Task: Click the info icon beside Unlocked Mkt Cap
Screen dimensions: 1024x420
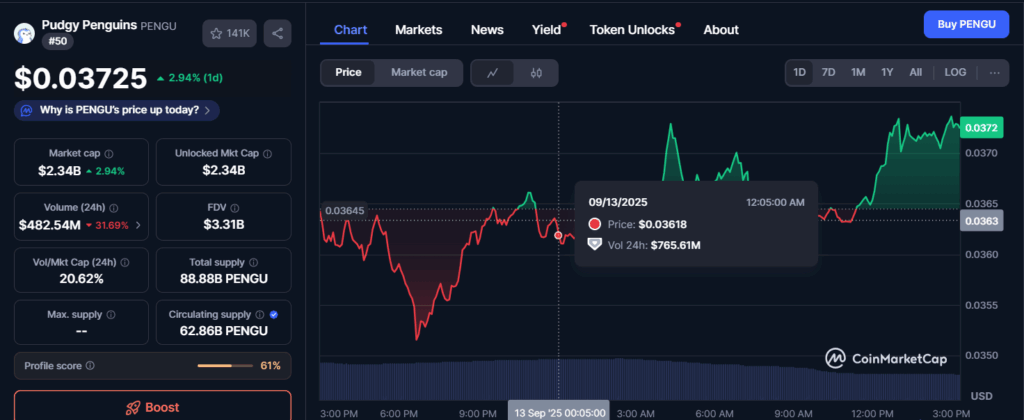Action: pyautogui.click(x=268, y=154)
